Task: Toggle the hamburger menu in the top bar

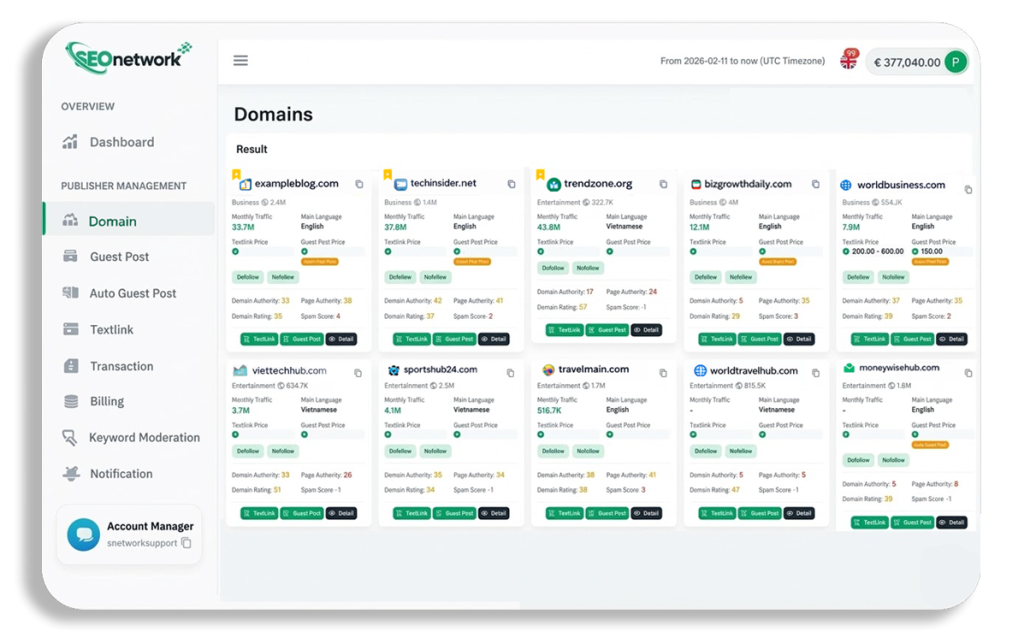Action: 240,60
